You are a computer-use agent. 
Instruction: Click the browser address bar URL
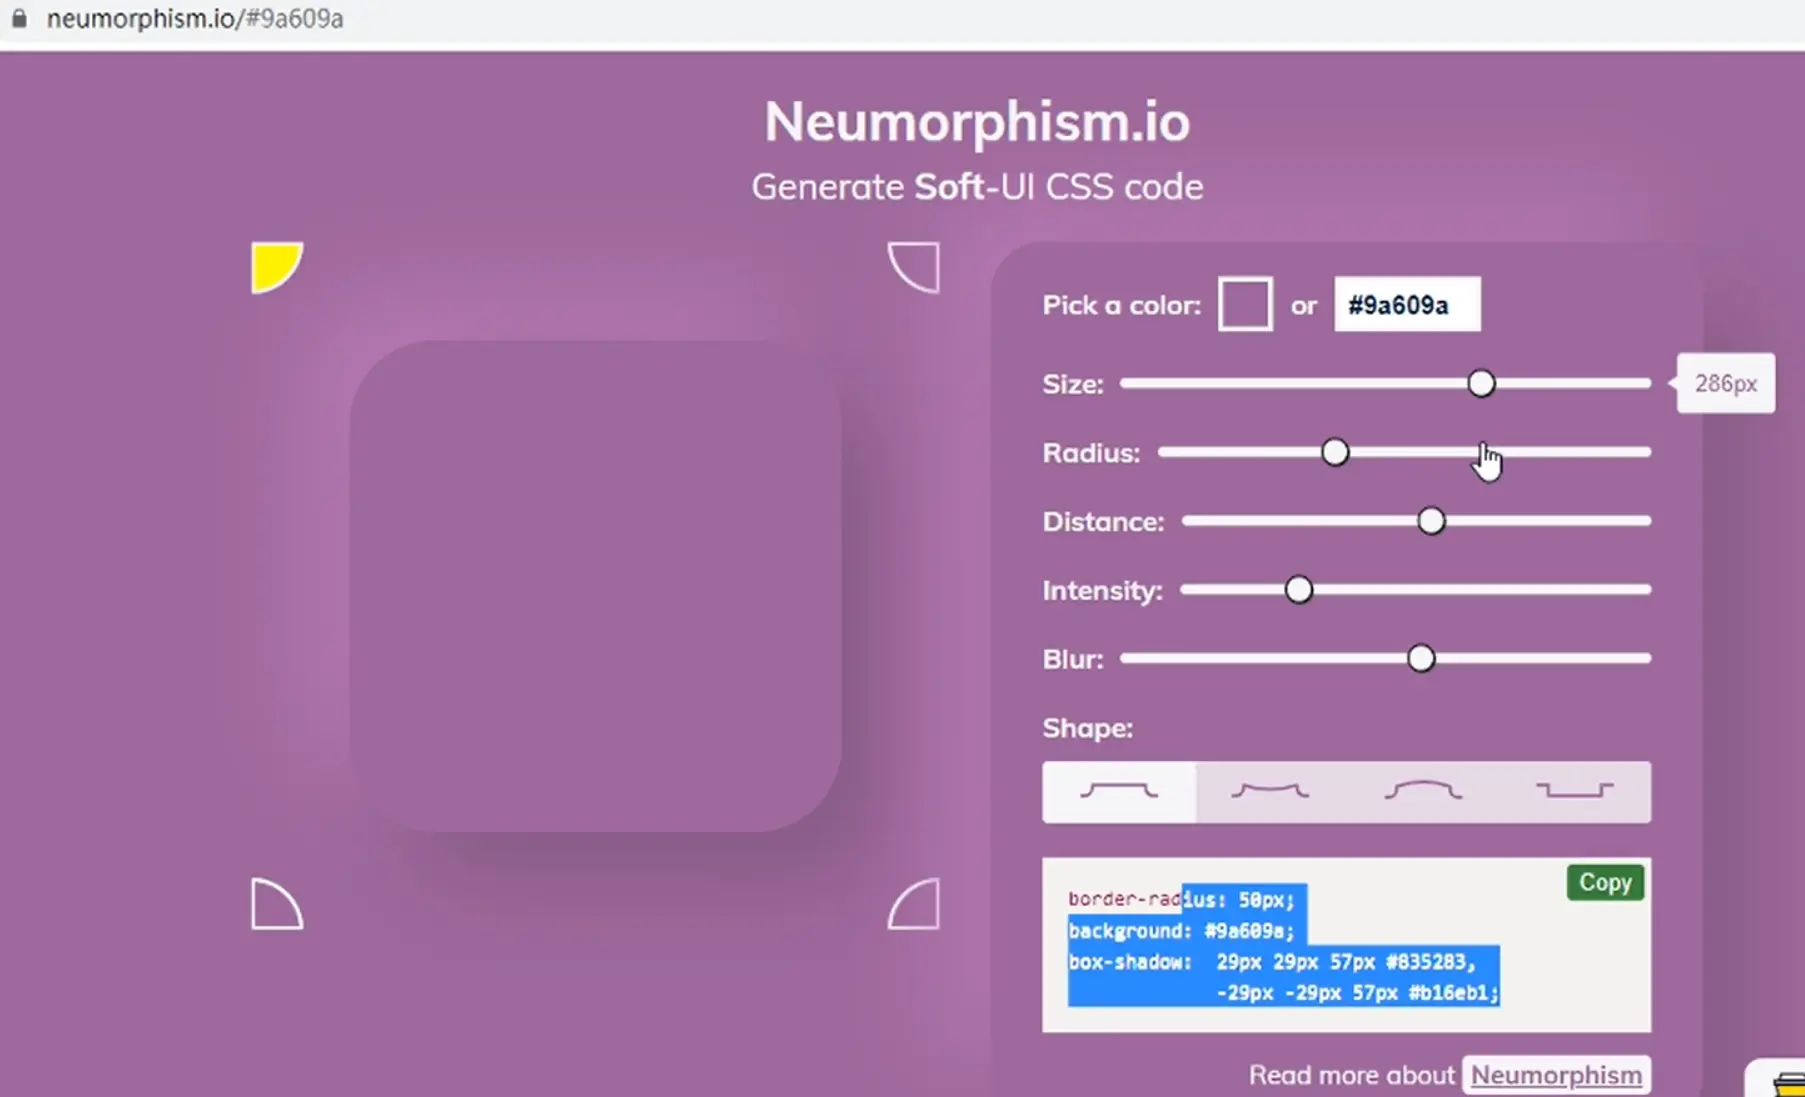195,19
